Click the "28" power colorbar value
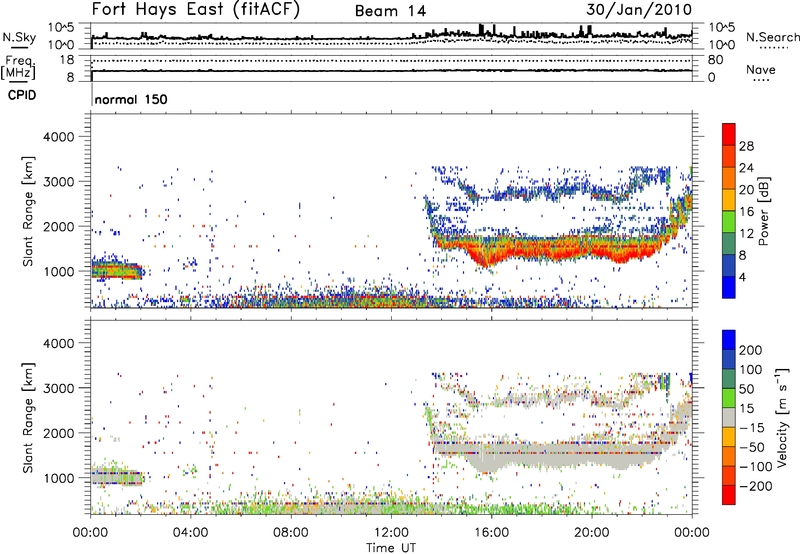The image size is (800, 554). 746,146
